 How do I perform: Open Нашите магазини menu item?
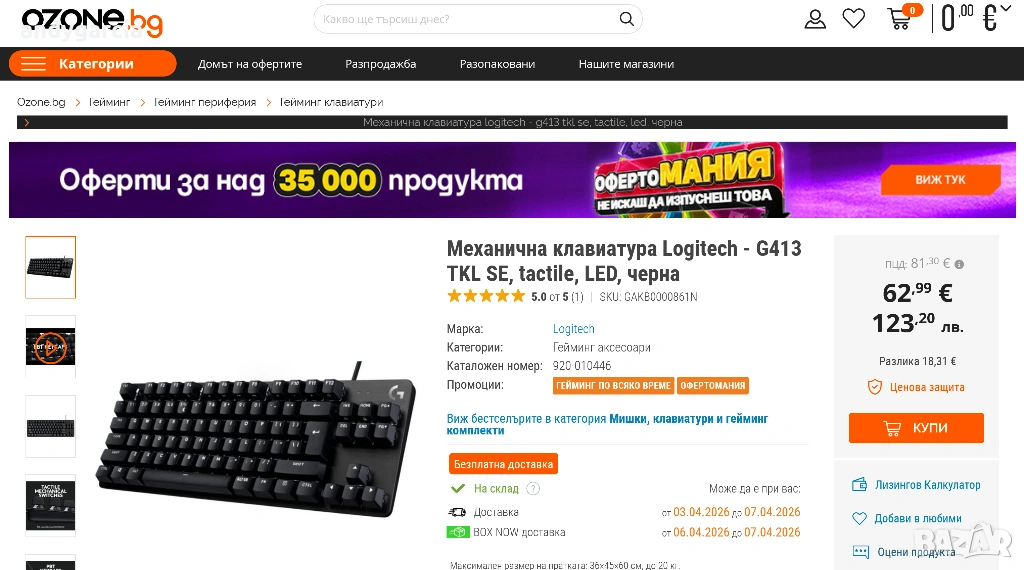(626, 64)
